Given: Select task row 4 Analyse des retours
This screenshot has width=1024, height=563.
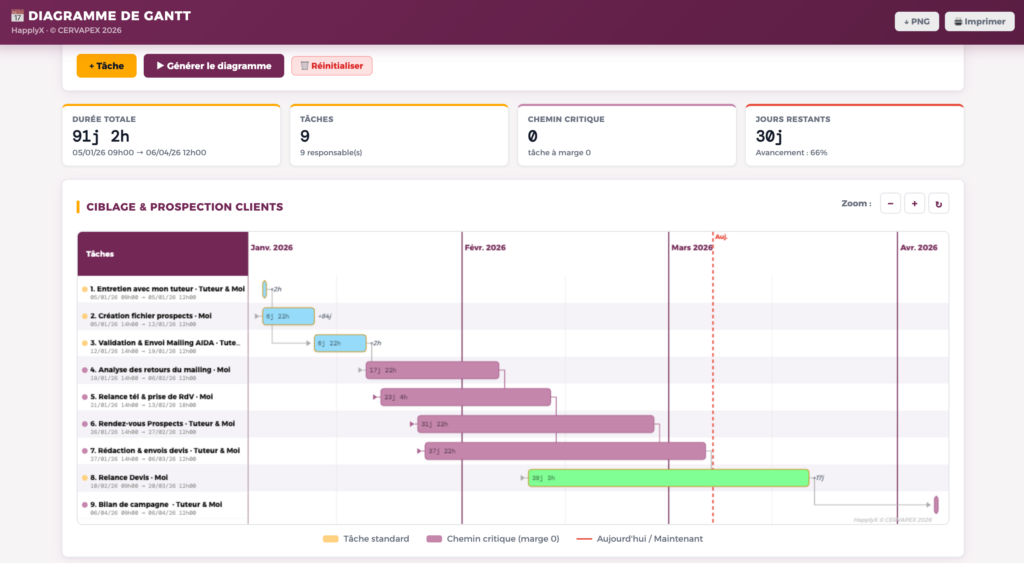Looking at the screenshot, I should (162, 370).
